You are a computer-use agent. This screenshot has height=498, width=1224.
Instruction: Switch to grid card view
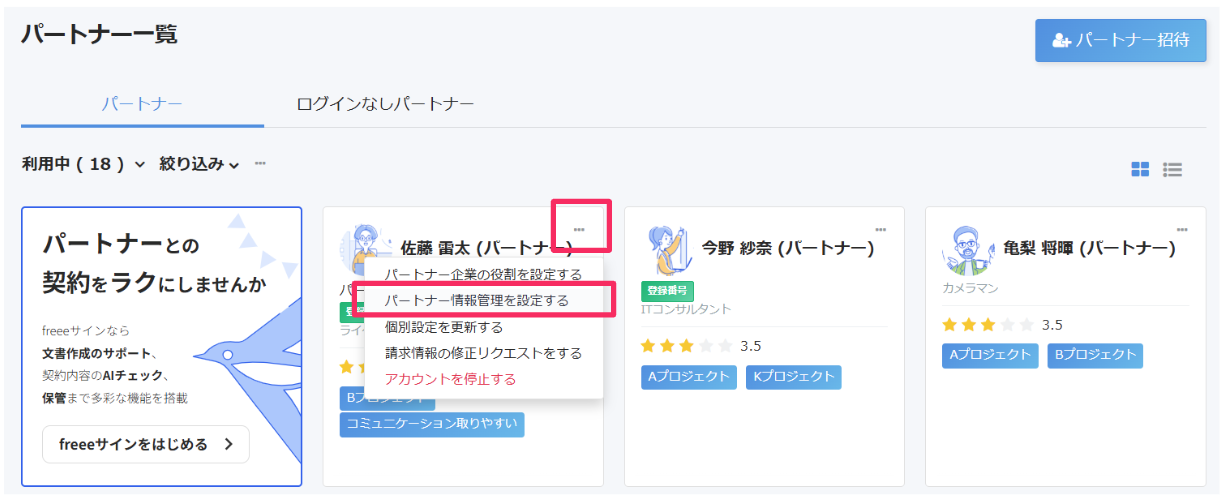pyautogui.click(x=1140, y=169)
